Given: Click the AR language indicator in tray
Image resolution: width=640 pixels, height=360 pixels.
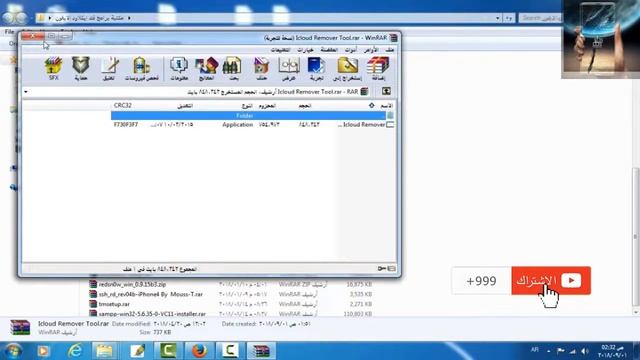Looking at the screenshot, I should tap(535, 350).
